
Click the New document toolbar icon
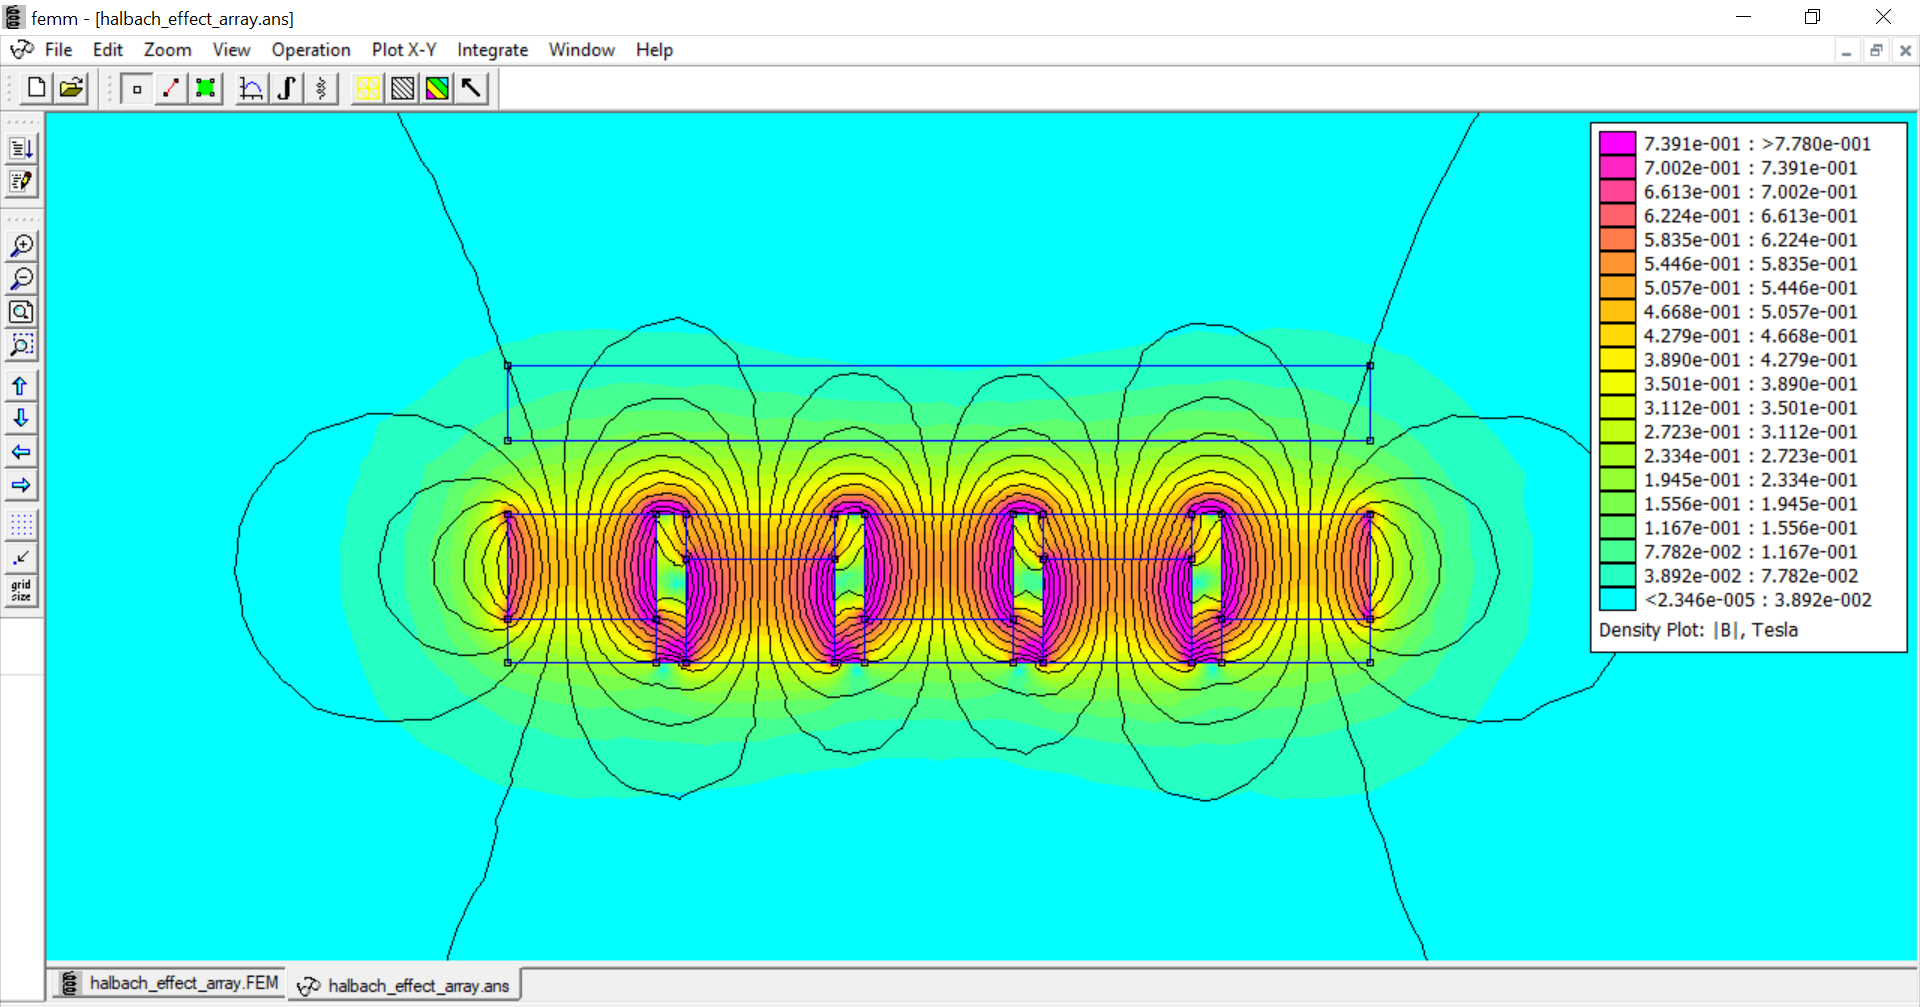[37, 88]
